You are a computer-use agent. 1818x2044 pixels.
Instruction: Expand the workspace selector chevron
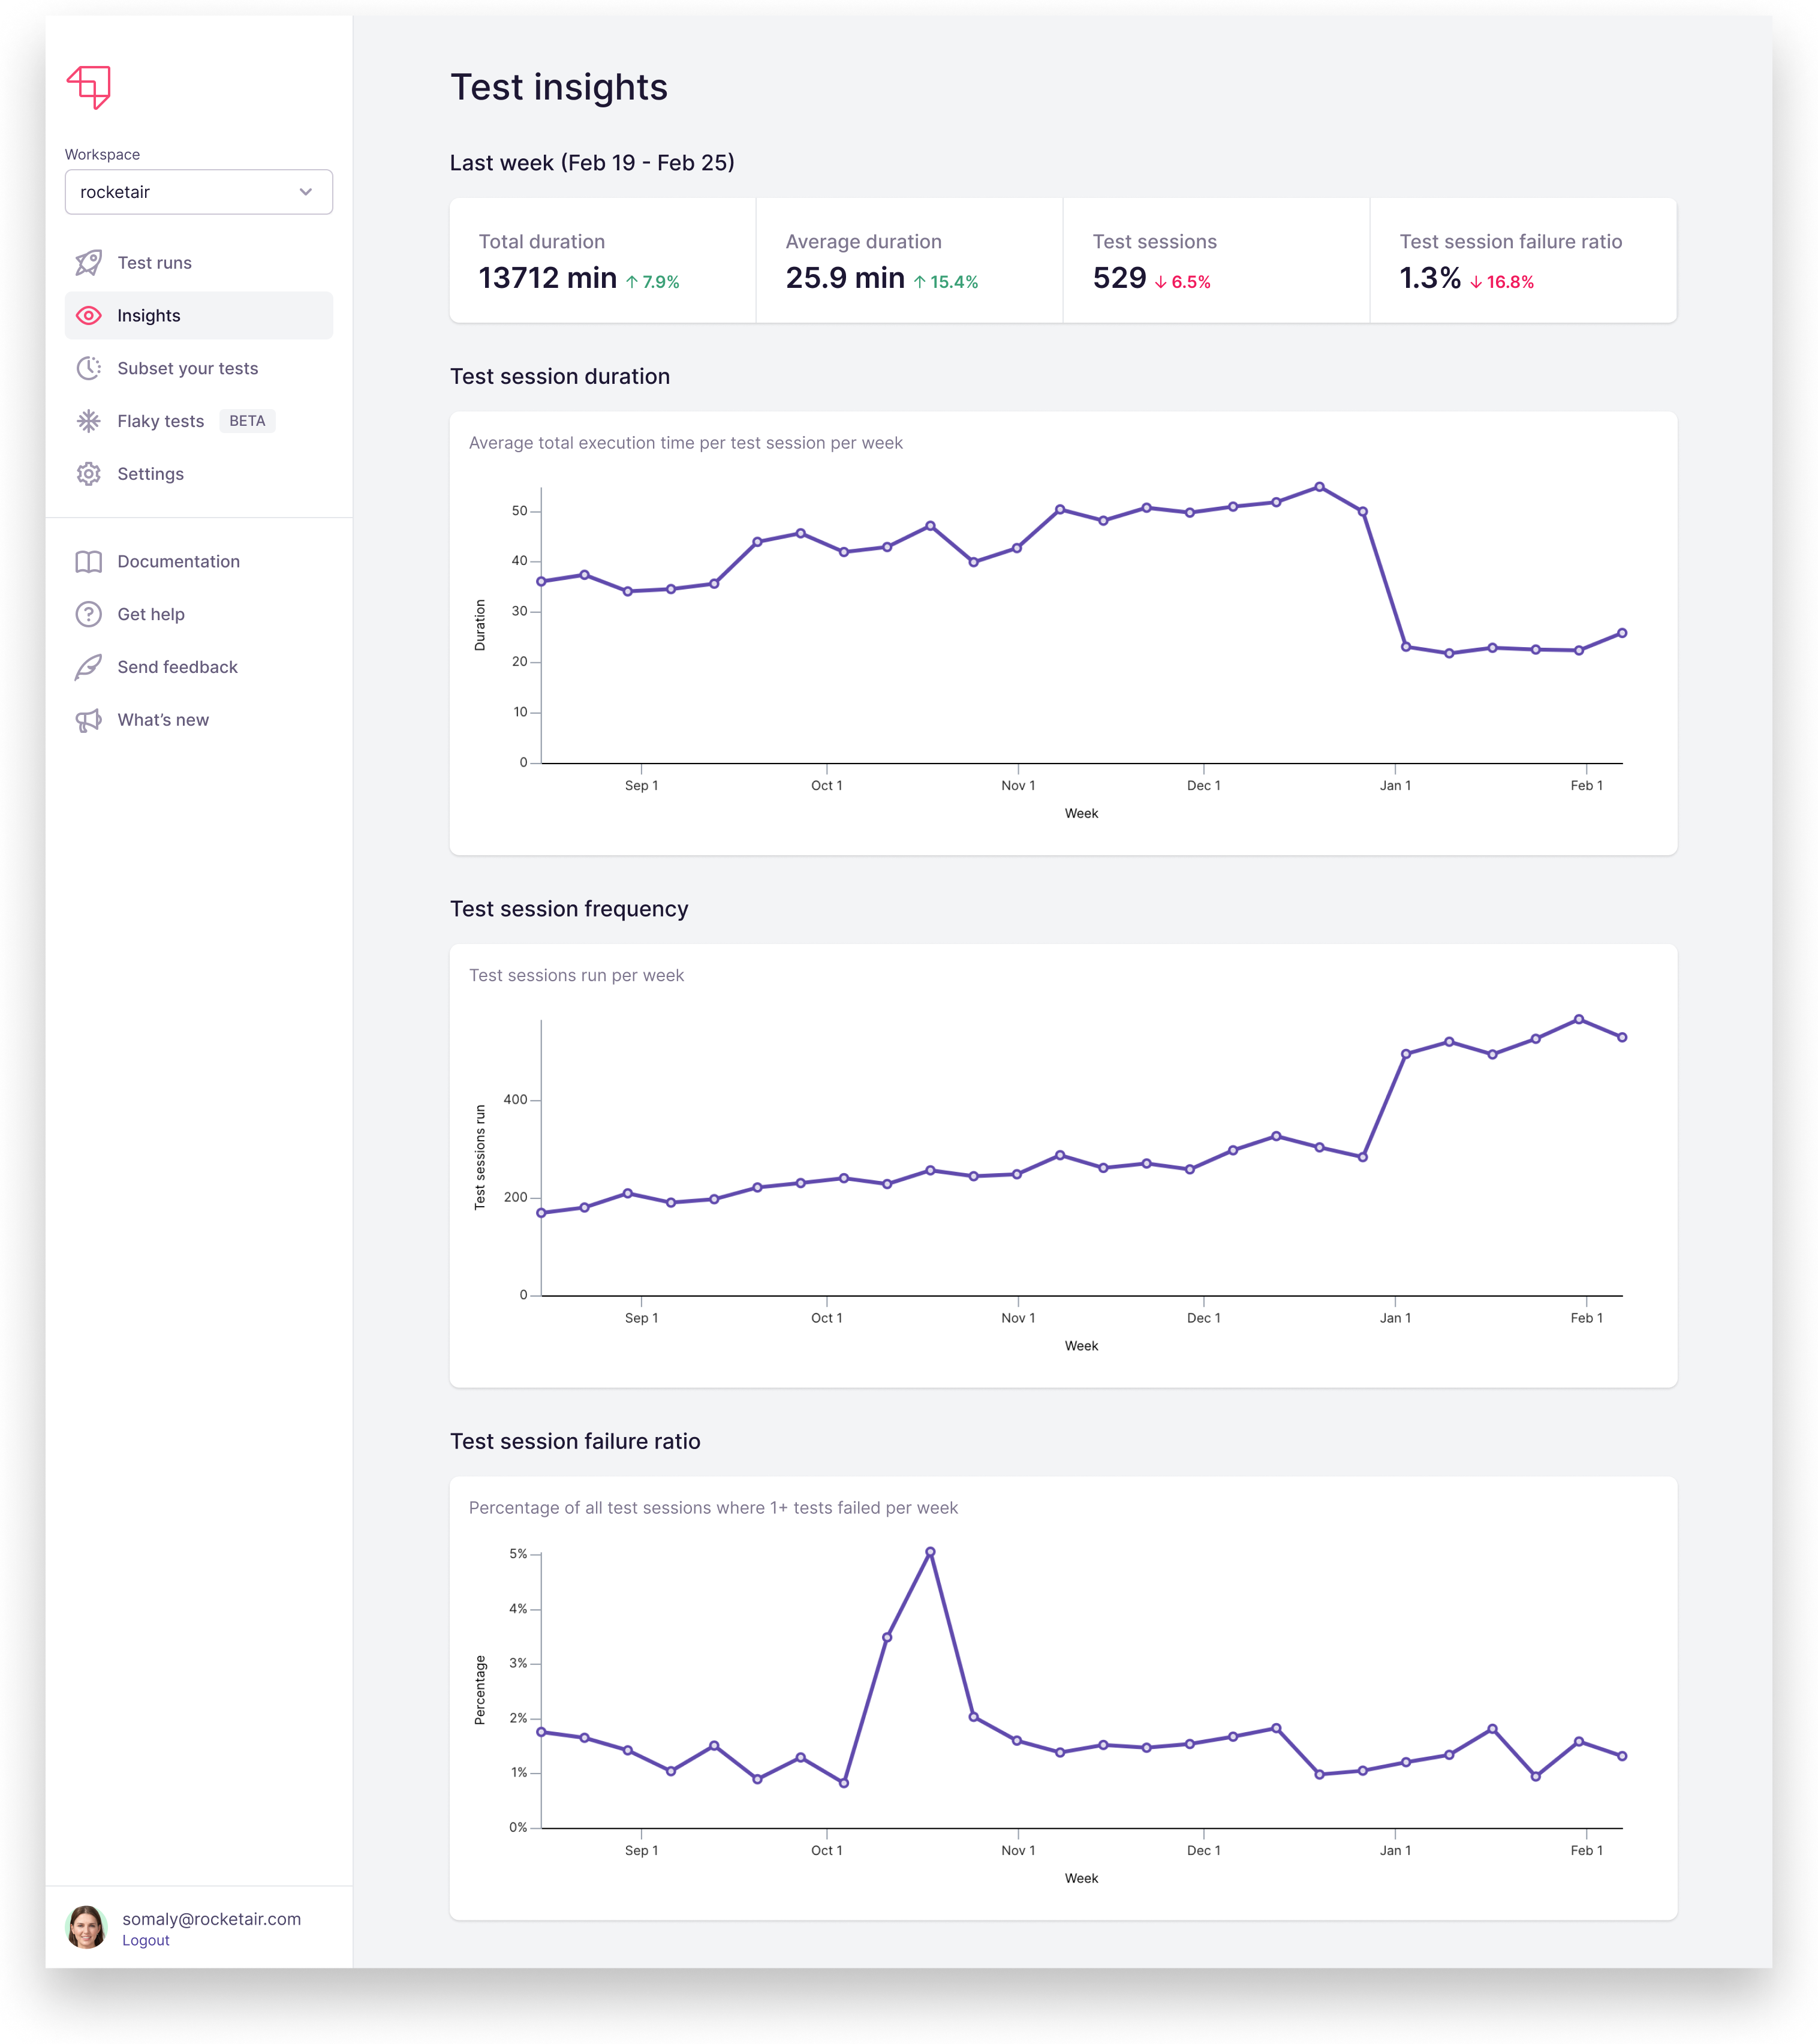click(x=306, y=191)
